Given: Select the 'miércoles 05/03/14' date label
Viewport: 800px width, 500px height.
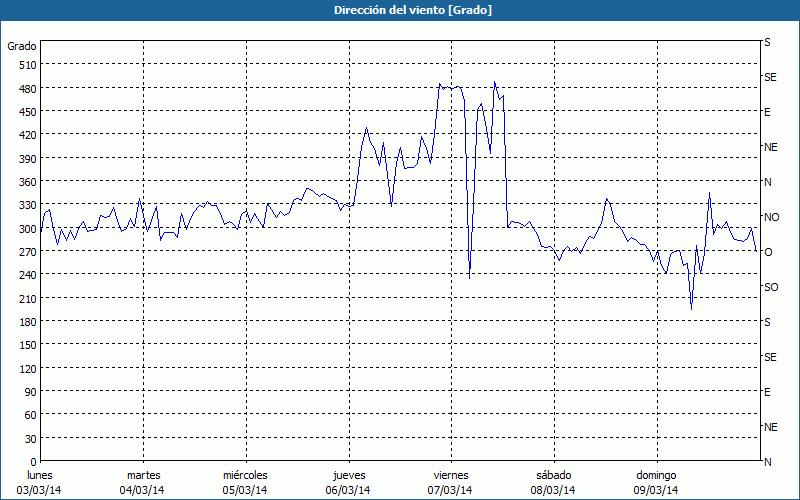Looking at the screenshot, I should coord(245,482).
